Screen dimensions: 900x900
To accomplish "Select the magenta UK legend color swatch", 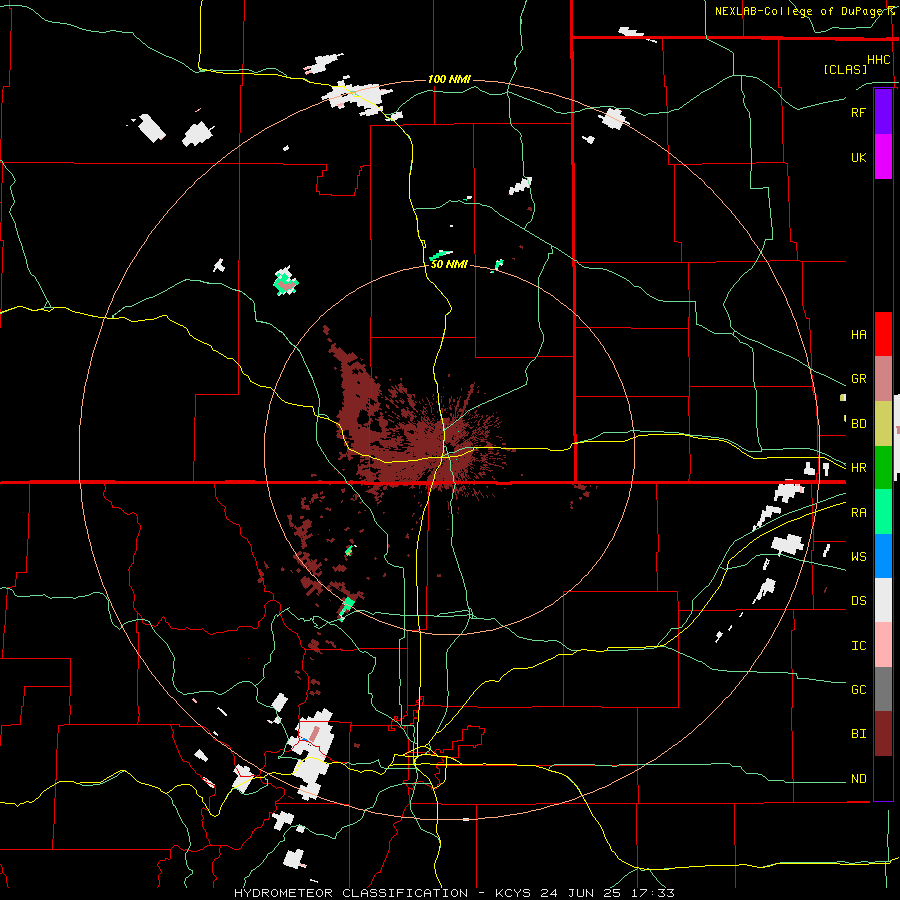I will tap(883, 157).
